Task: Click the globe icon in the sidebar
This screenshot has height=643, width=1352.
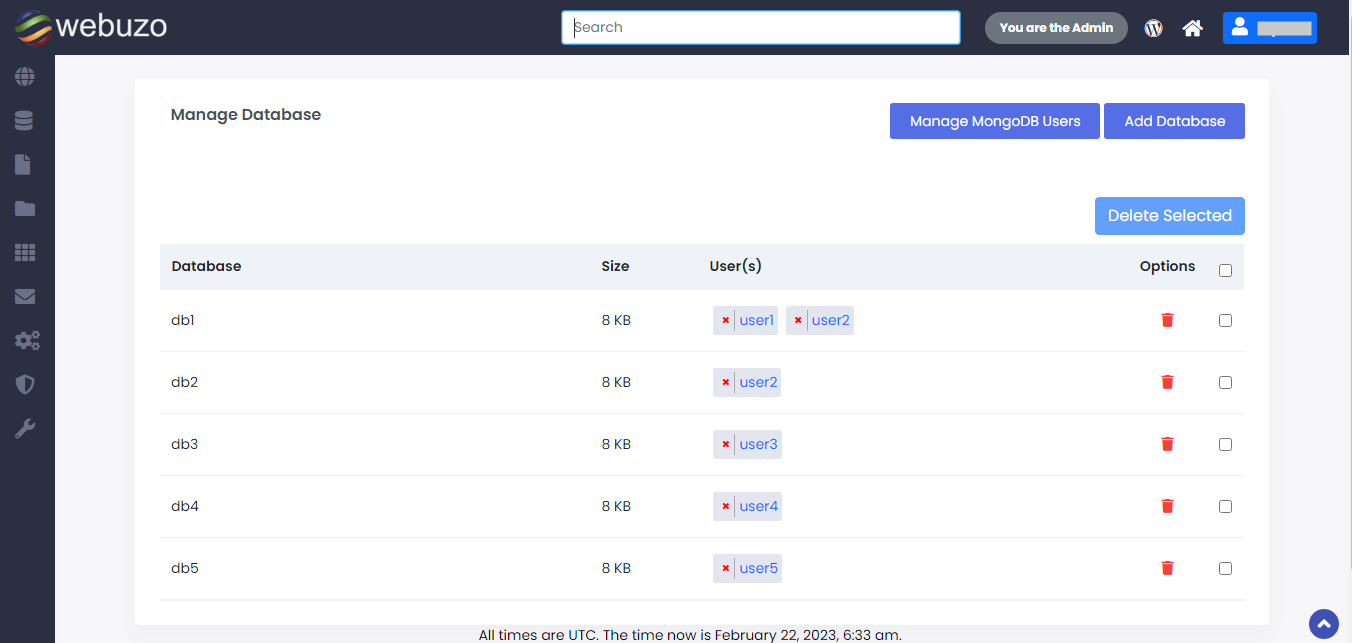Action: [24, 77]
